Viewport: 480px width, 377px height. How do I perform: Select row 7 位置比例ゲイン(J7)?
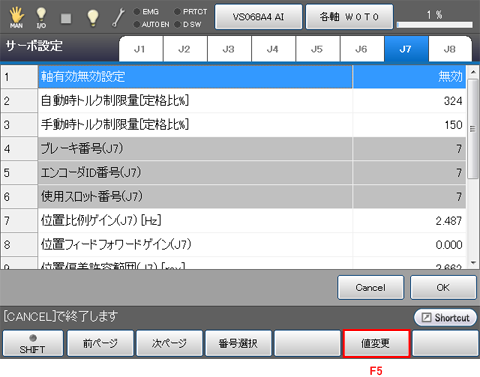(233, 220)
